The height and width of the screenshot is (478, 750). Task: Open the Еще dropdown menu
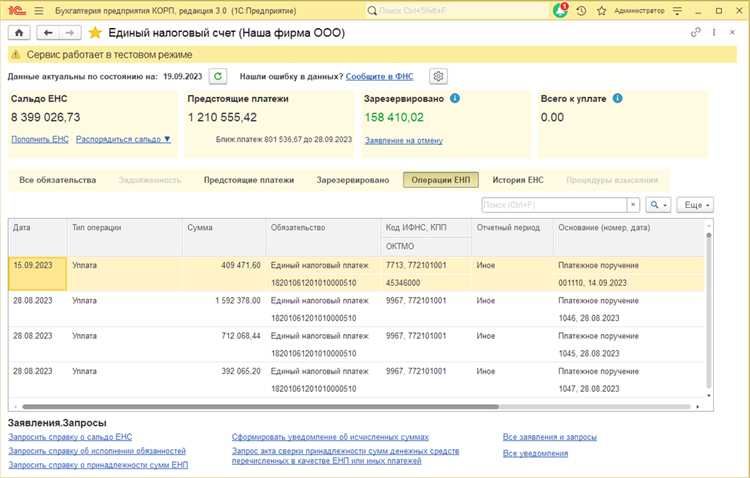coord(694,204)
